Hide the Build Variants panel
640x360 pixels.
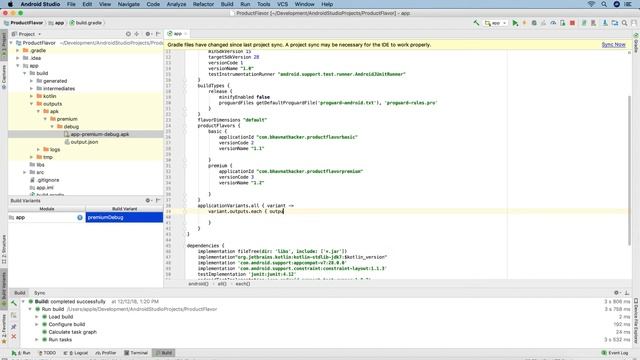(x=158, y=200)
